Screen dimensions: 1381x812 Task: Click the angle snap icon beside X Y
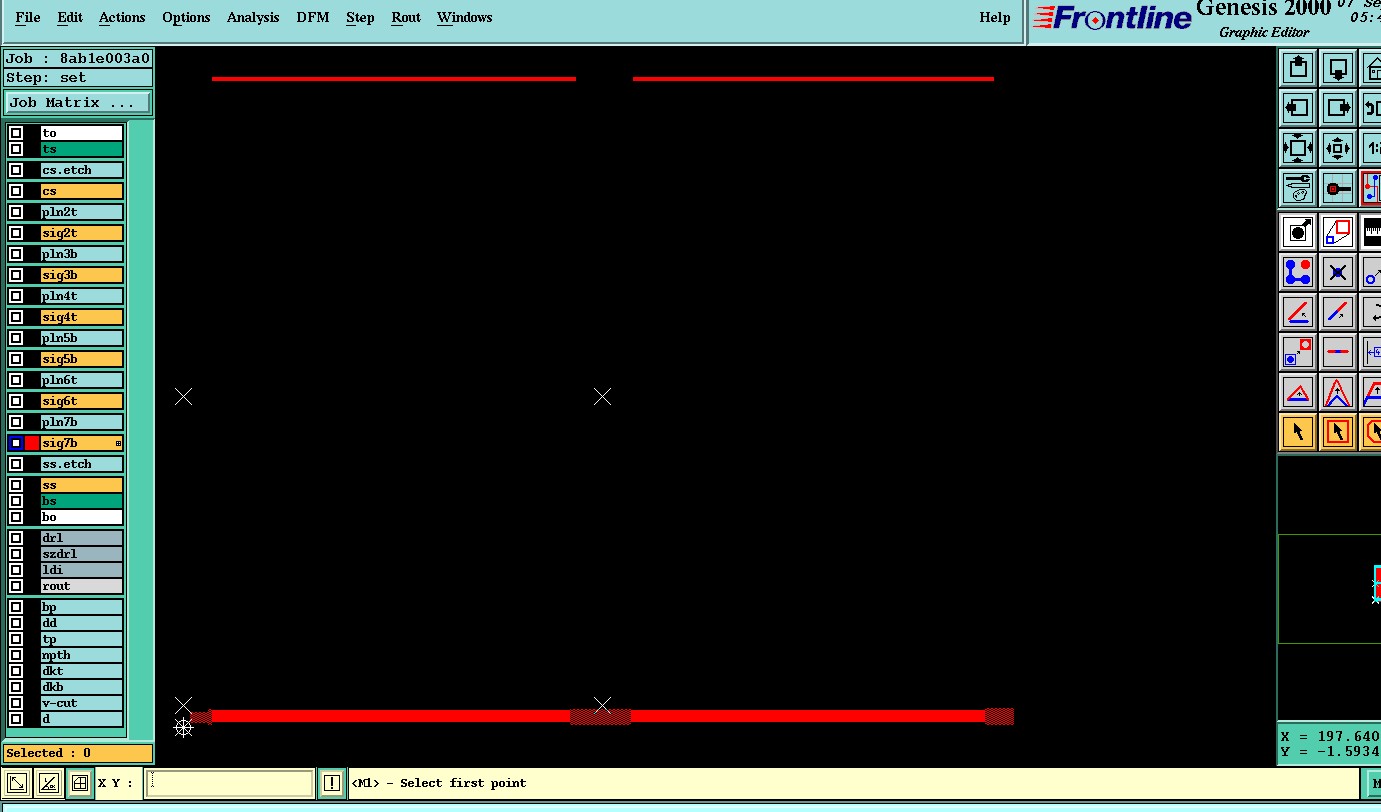(48, 783)
